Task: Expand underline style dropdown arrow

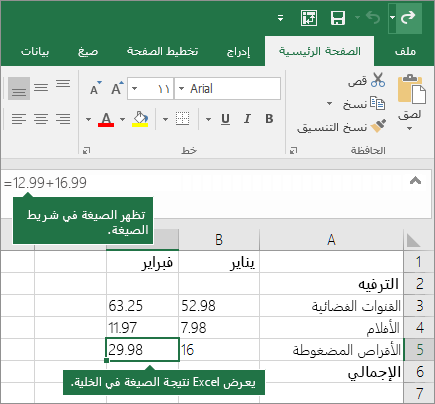Action: click(x=209, y=119)
